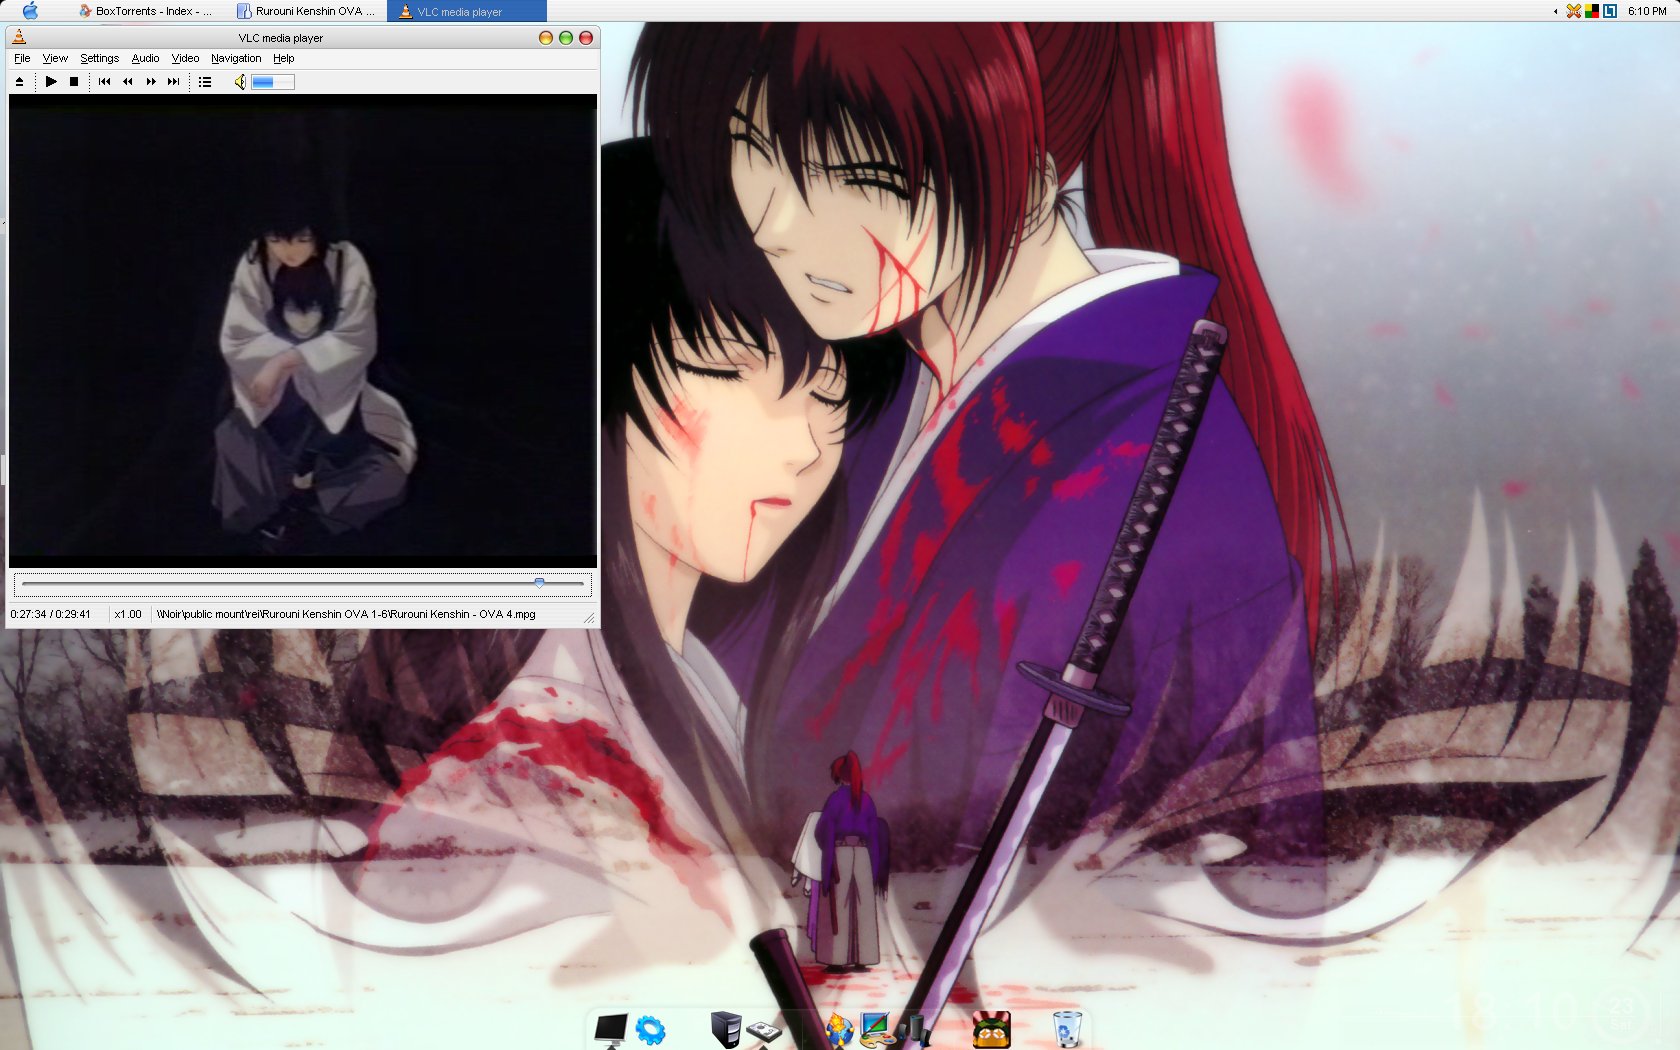Open the masked character dock icon
1680x1050 pixels.
point(991,1029)
